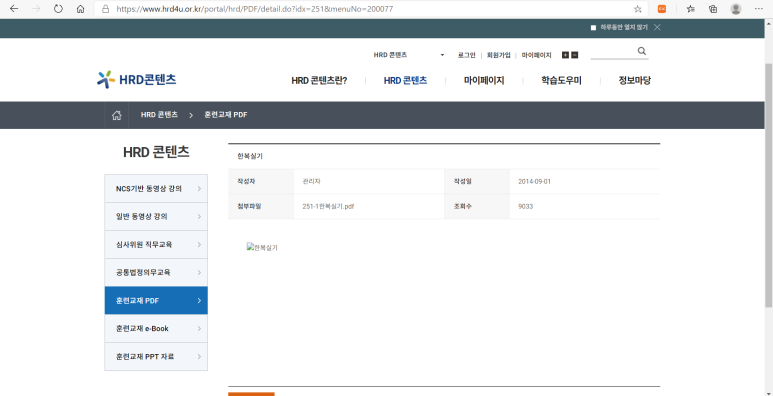Click the HRD 콘텐츠 sidebar heading
The image size is (773, 396).
click(x=156, y=152)
